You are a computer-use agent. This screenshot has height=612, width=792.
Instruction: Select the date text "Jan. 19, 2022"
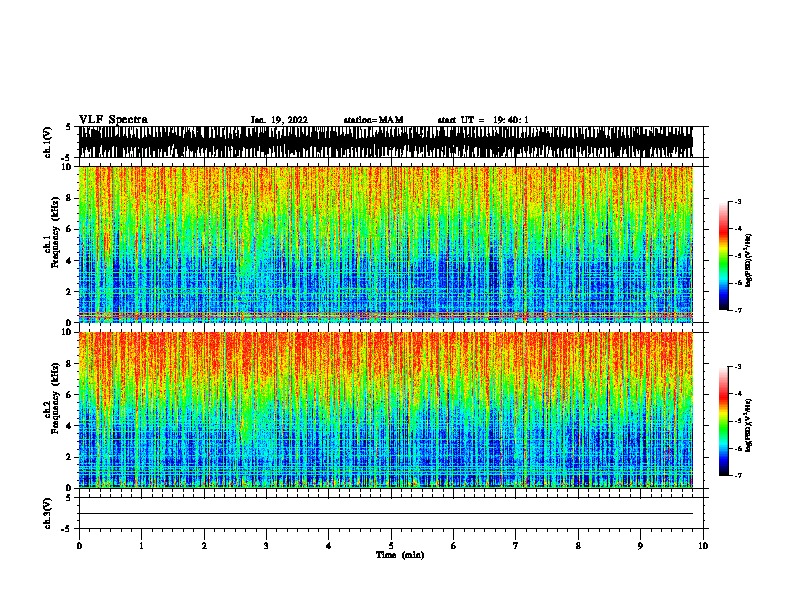point(279,120)
